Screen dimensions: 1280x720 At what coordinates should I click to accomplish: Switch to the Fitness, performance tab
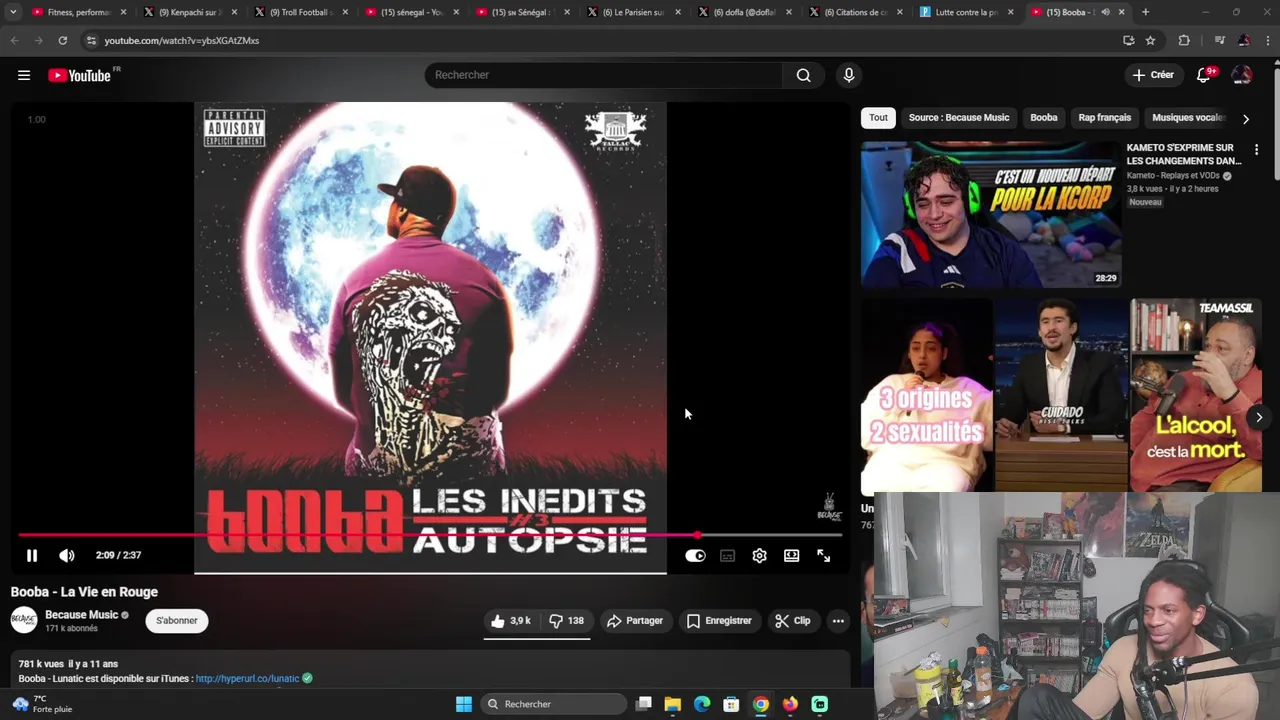pyautogui.click(x=80, y=13)
